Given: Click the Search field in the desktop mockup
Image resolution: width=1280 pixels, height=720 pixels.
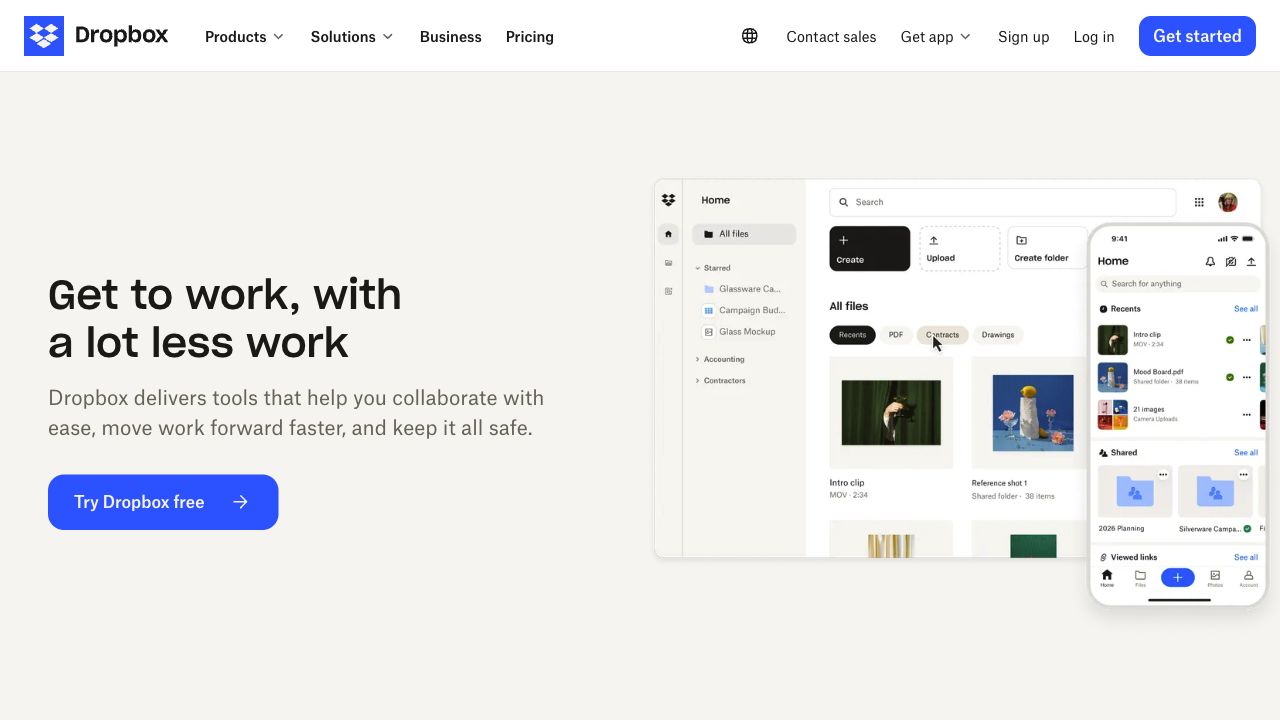Looking at the screenshot, I should (x=1003, y=202).
